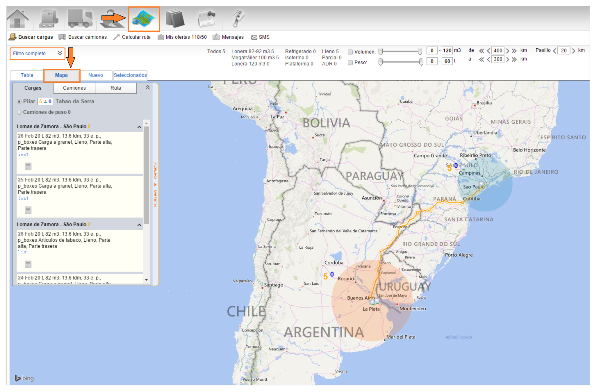Switch to the Camiones panel tab
This screenshot has width=596, height=392.
tap(74, 88)
